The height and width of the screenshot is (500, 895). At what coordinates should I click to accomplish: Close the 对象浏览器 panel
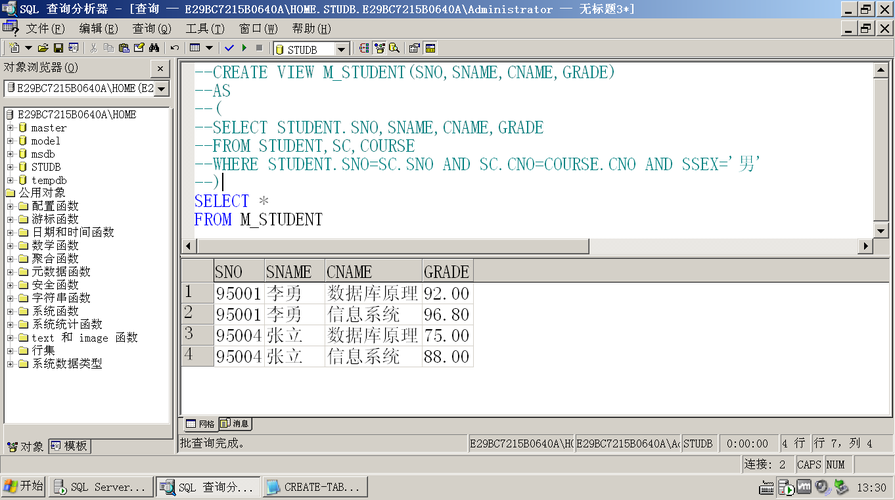click(160, 68)
